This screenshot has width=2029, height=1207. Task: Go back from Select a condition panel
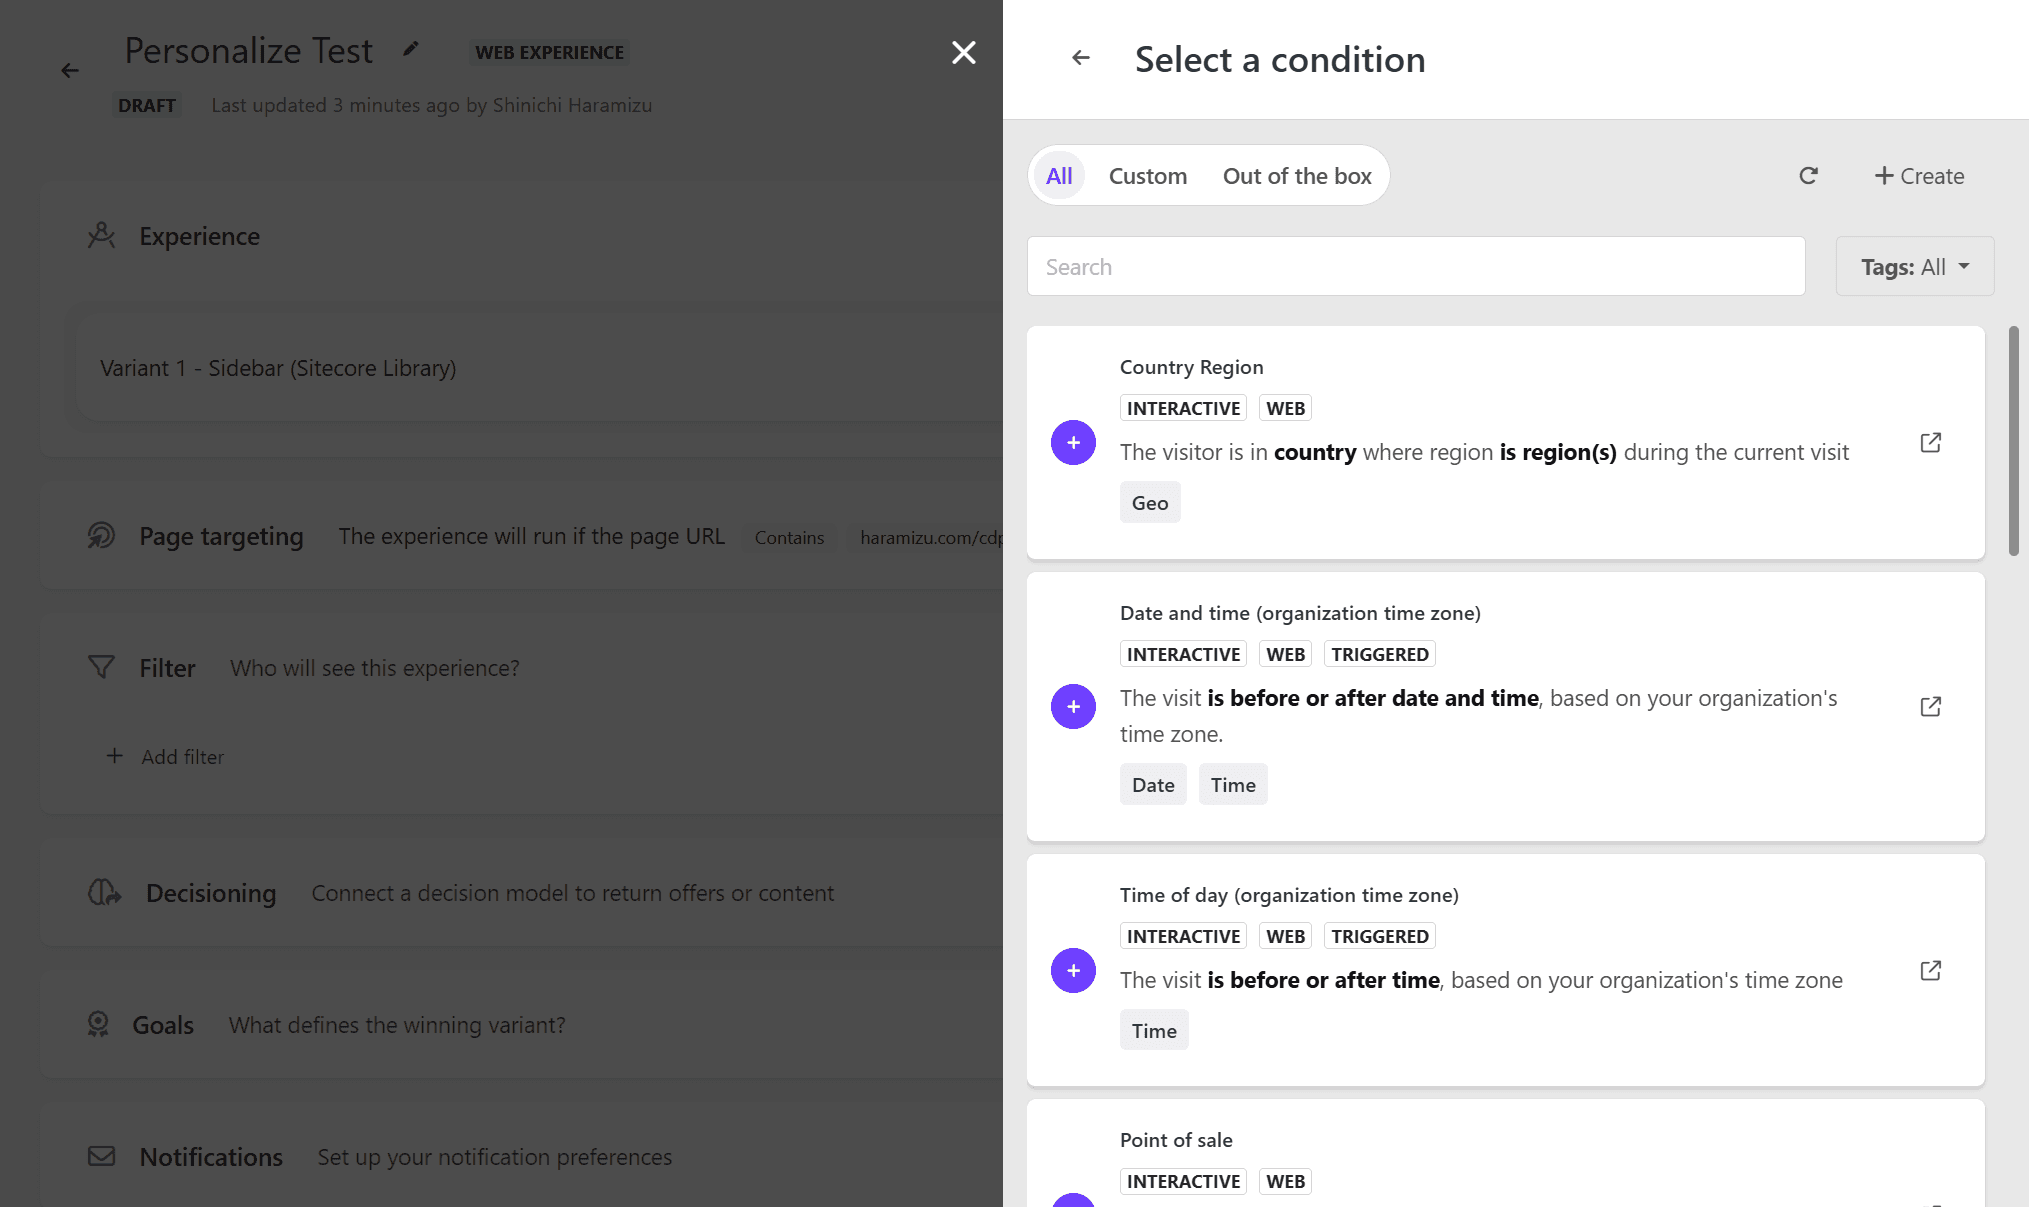coord(1080,58)
